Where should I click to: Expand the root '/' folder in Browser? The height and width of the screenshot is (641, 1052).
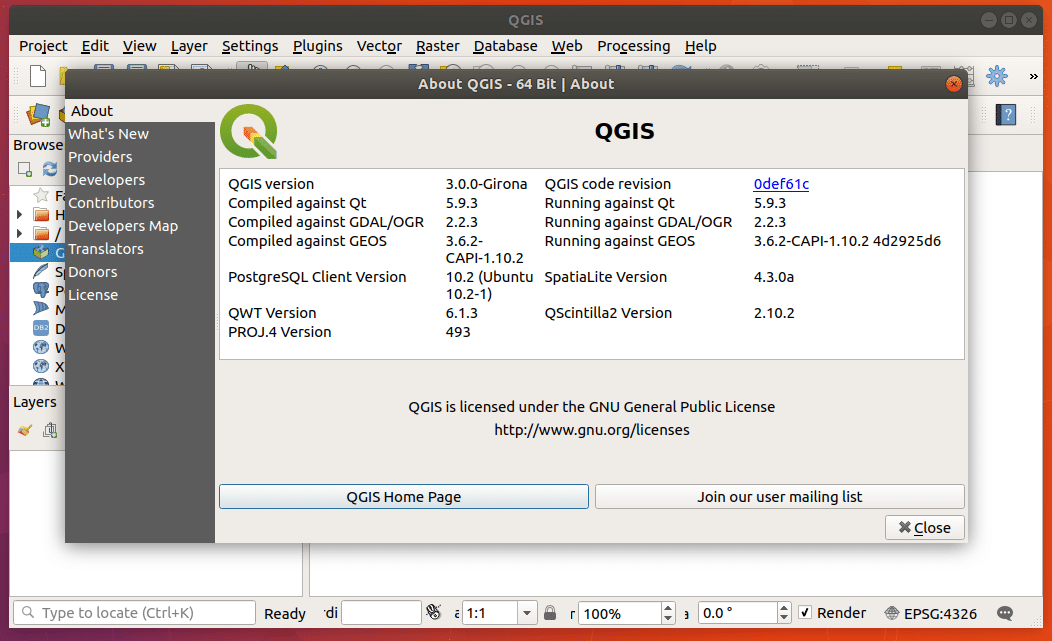pyautogui.click(x=19, y=234)
